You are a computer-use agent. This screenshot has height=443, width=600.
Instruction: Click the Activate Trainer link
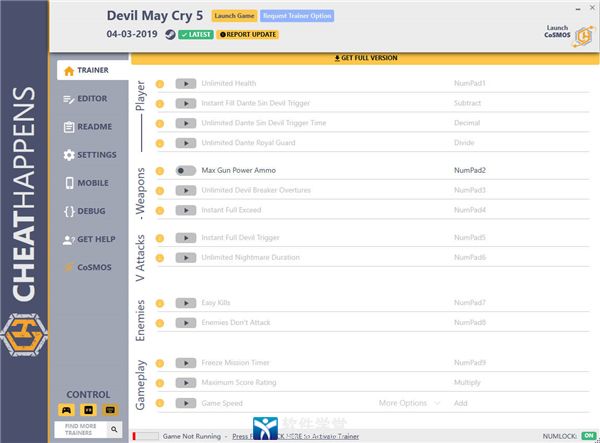[x=295, y=436]
